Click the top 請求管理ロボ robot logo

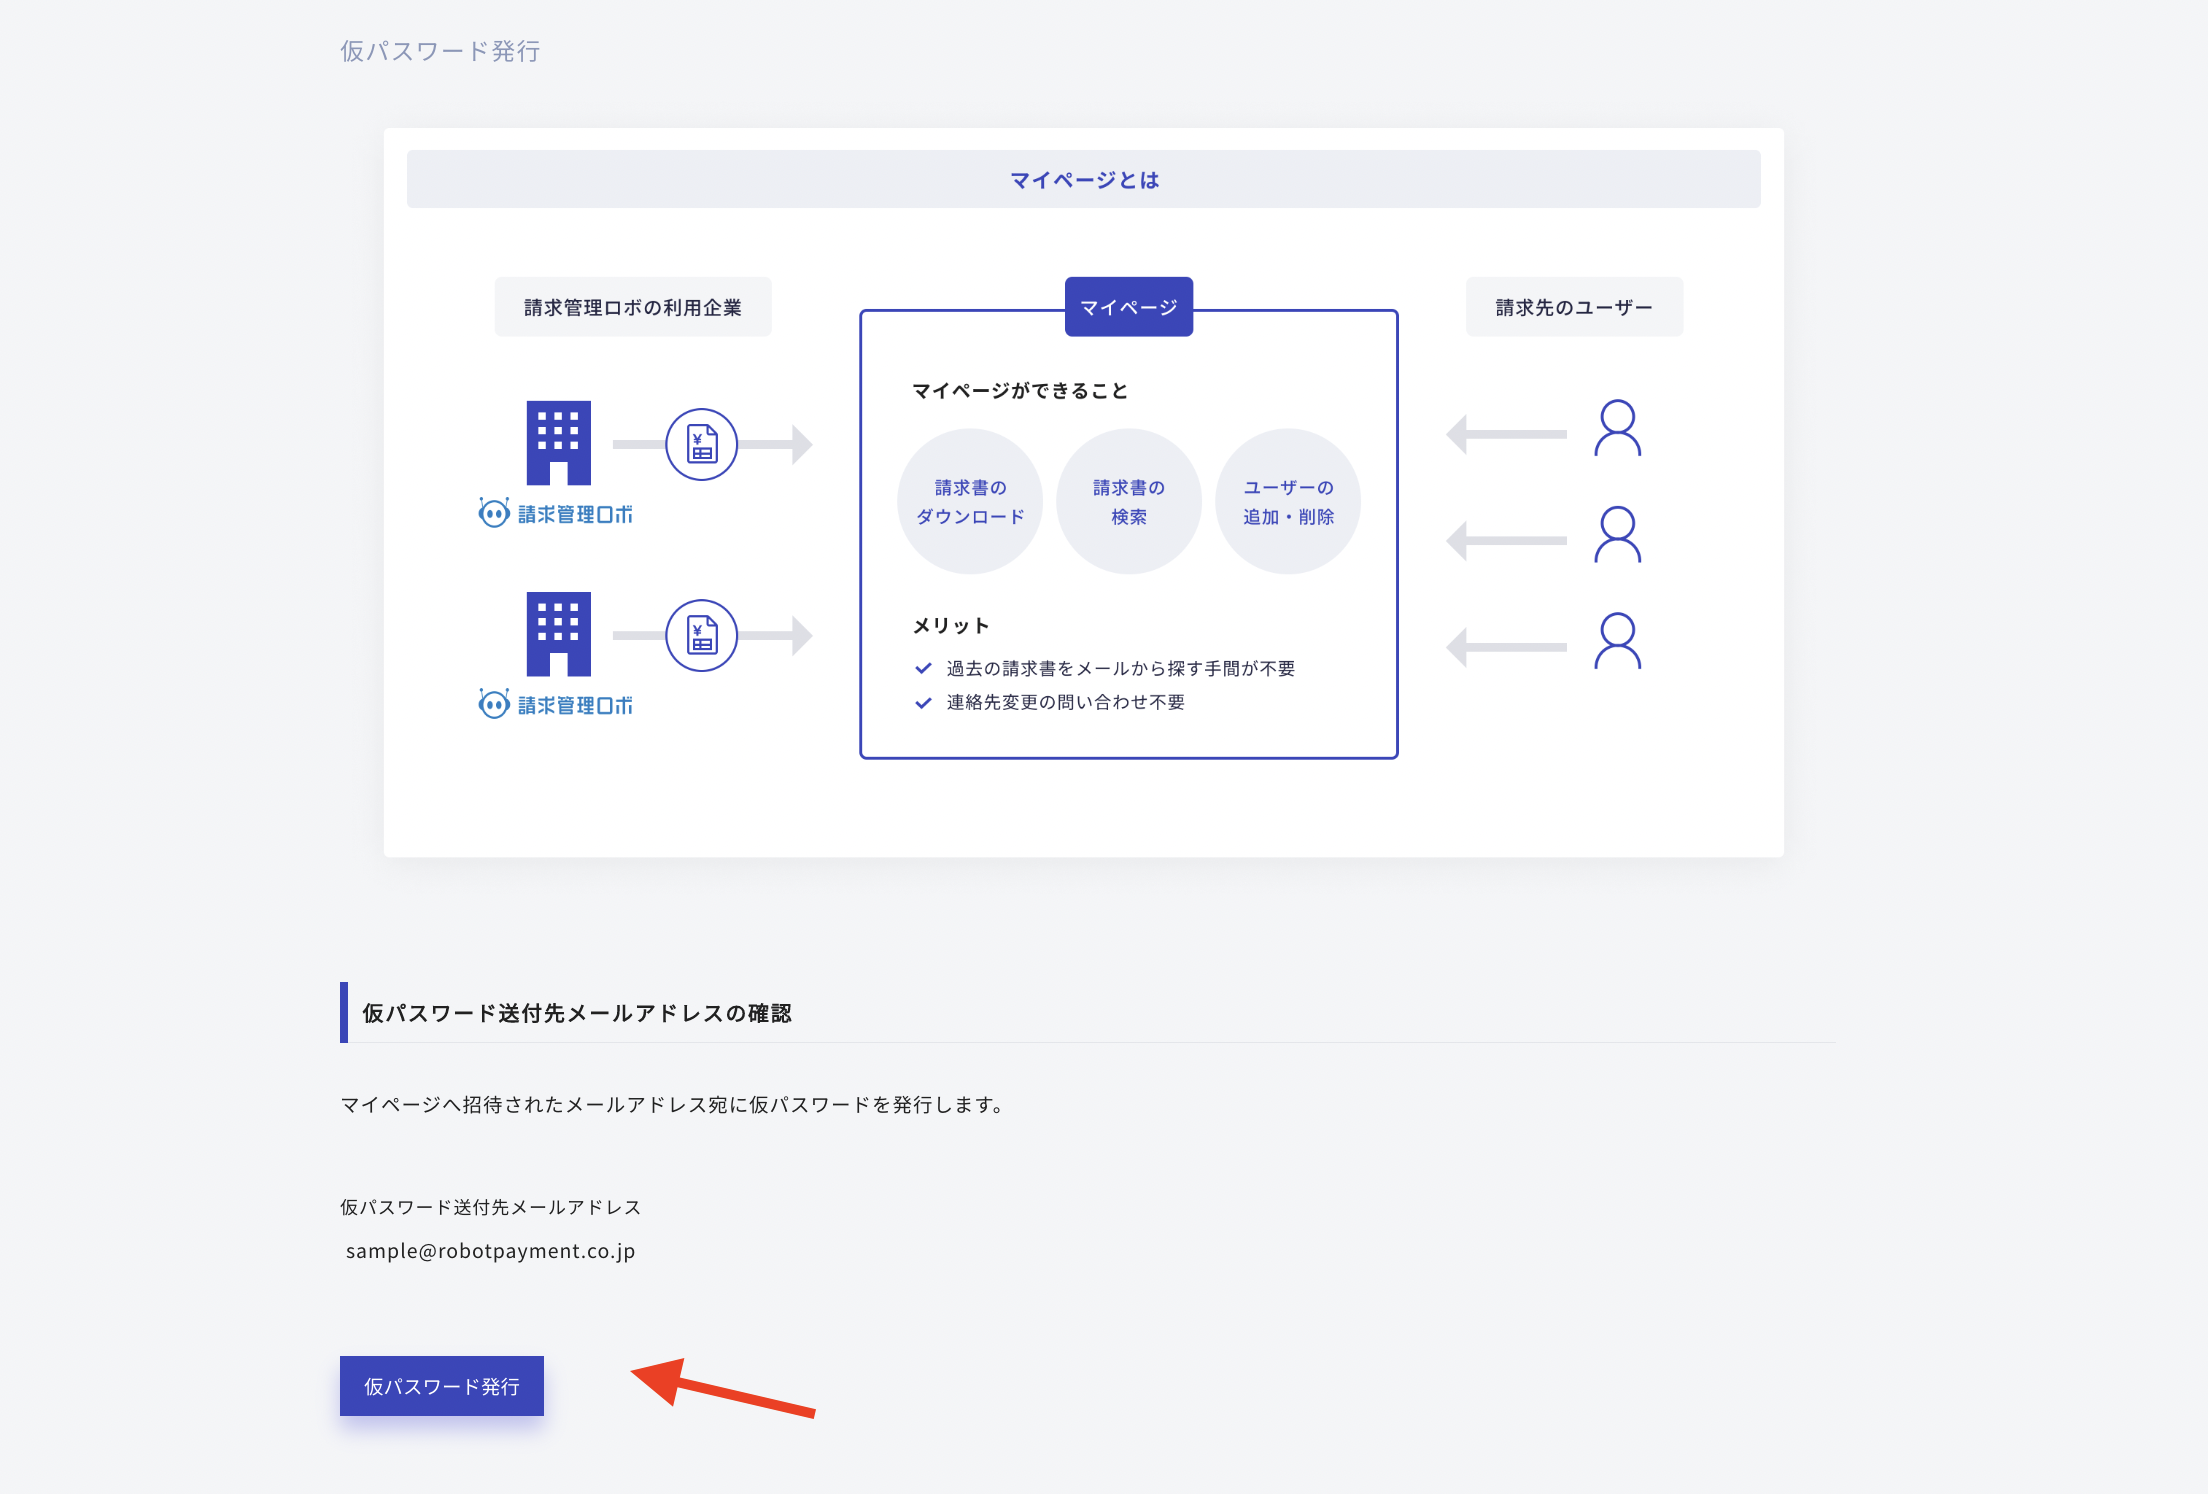click(556, 513)
